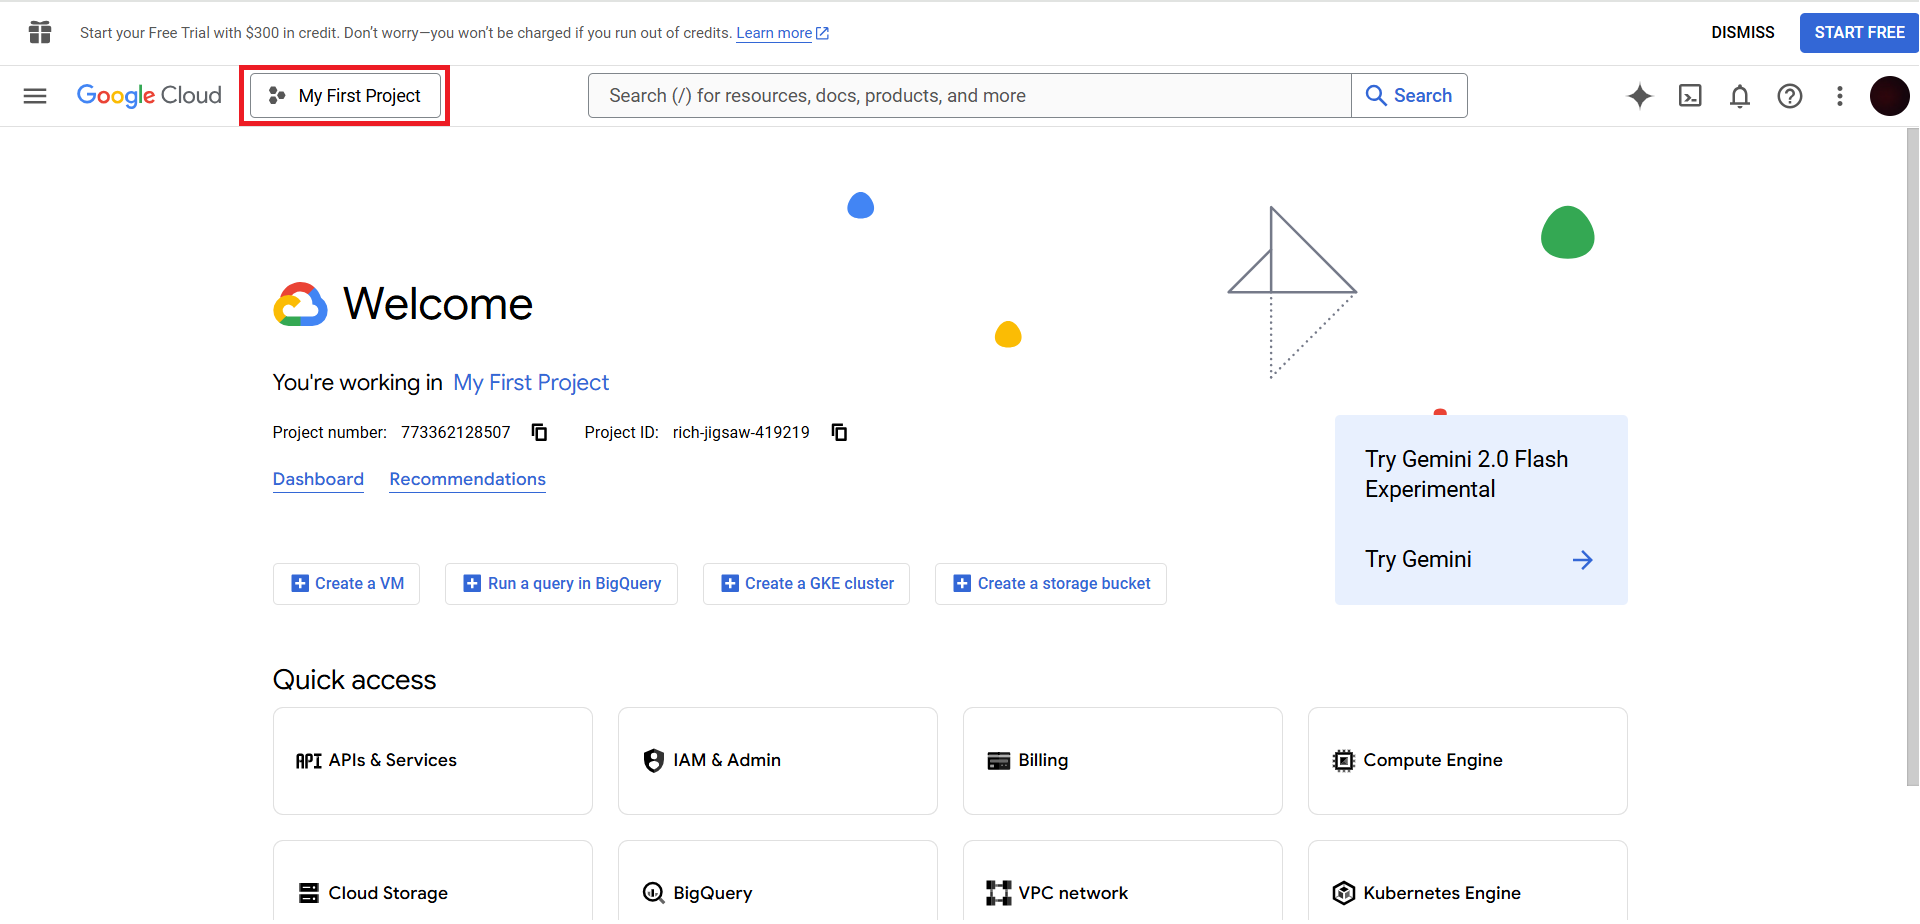Click the page vertical scrollbar

click(1912, 457)
